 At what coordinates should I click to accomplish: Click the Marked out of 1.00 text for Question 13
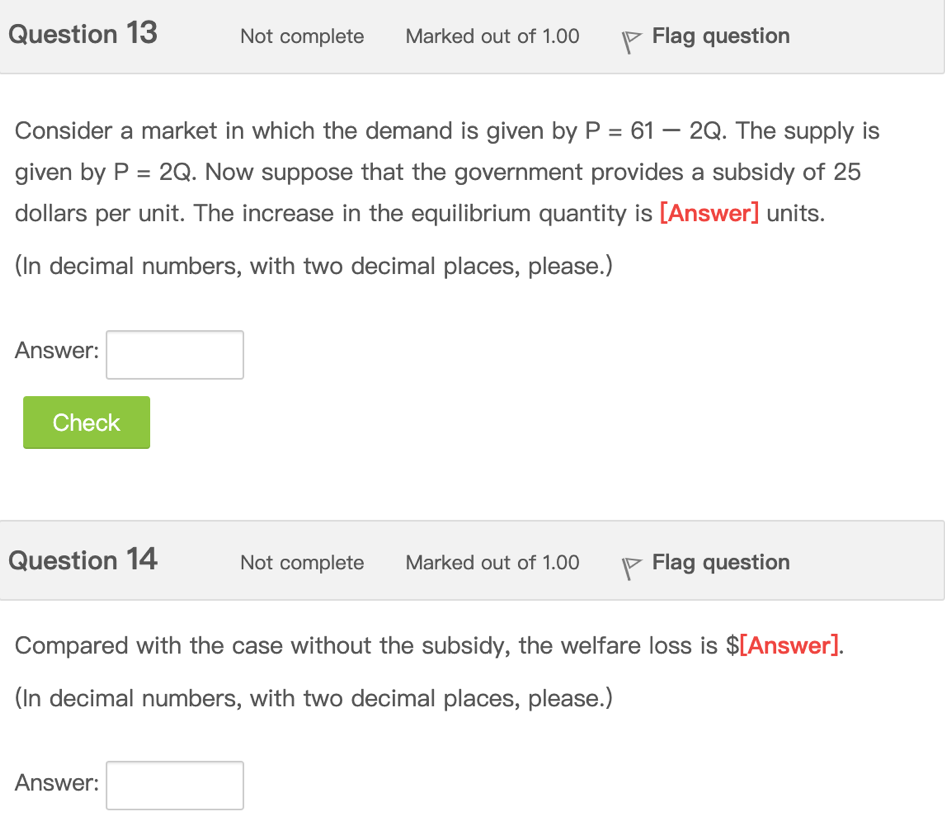click(492, 36)
